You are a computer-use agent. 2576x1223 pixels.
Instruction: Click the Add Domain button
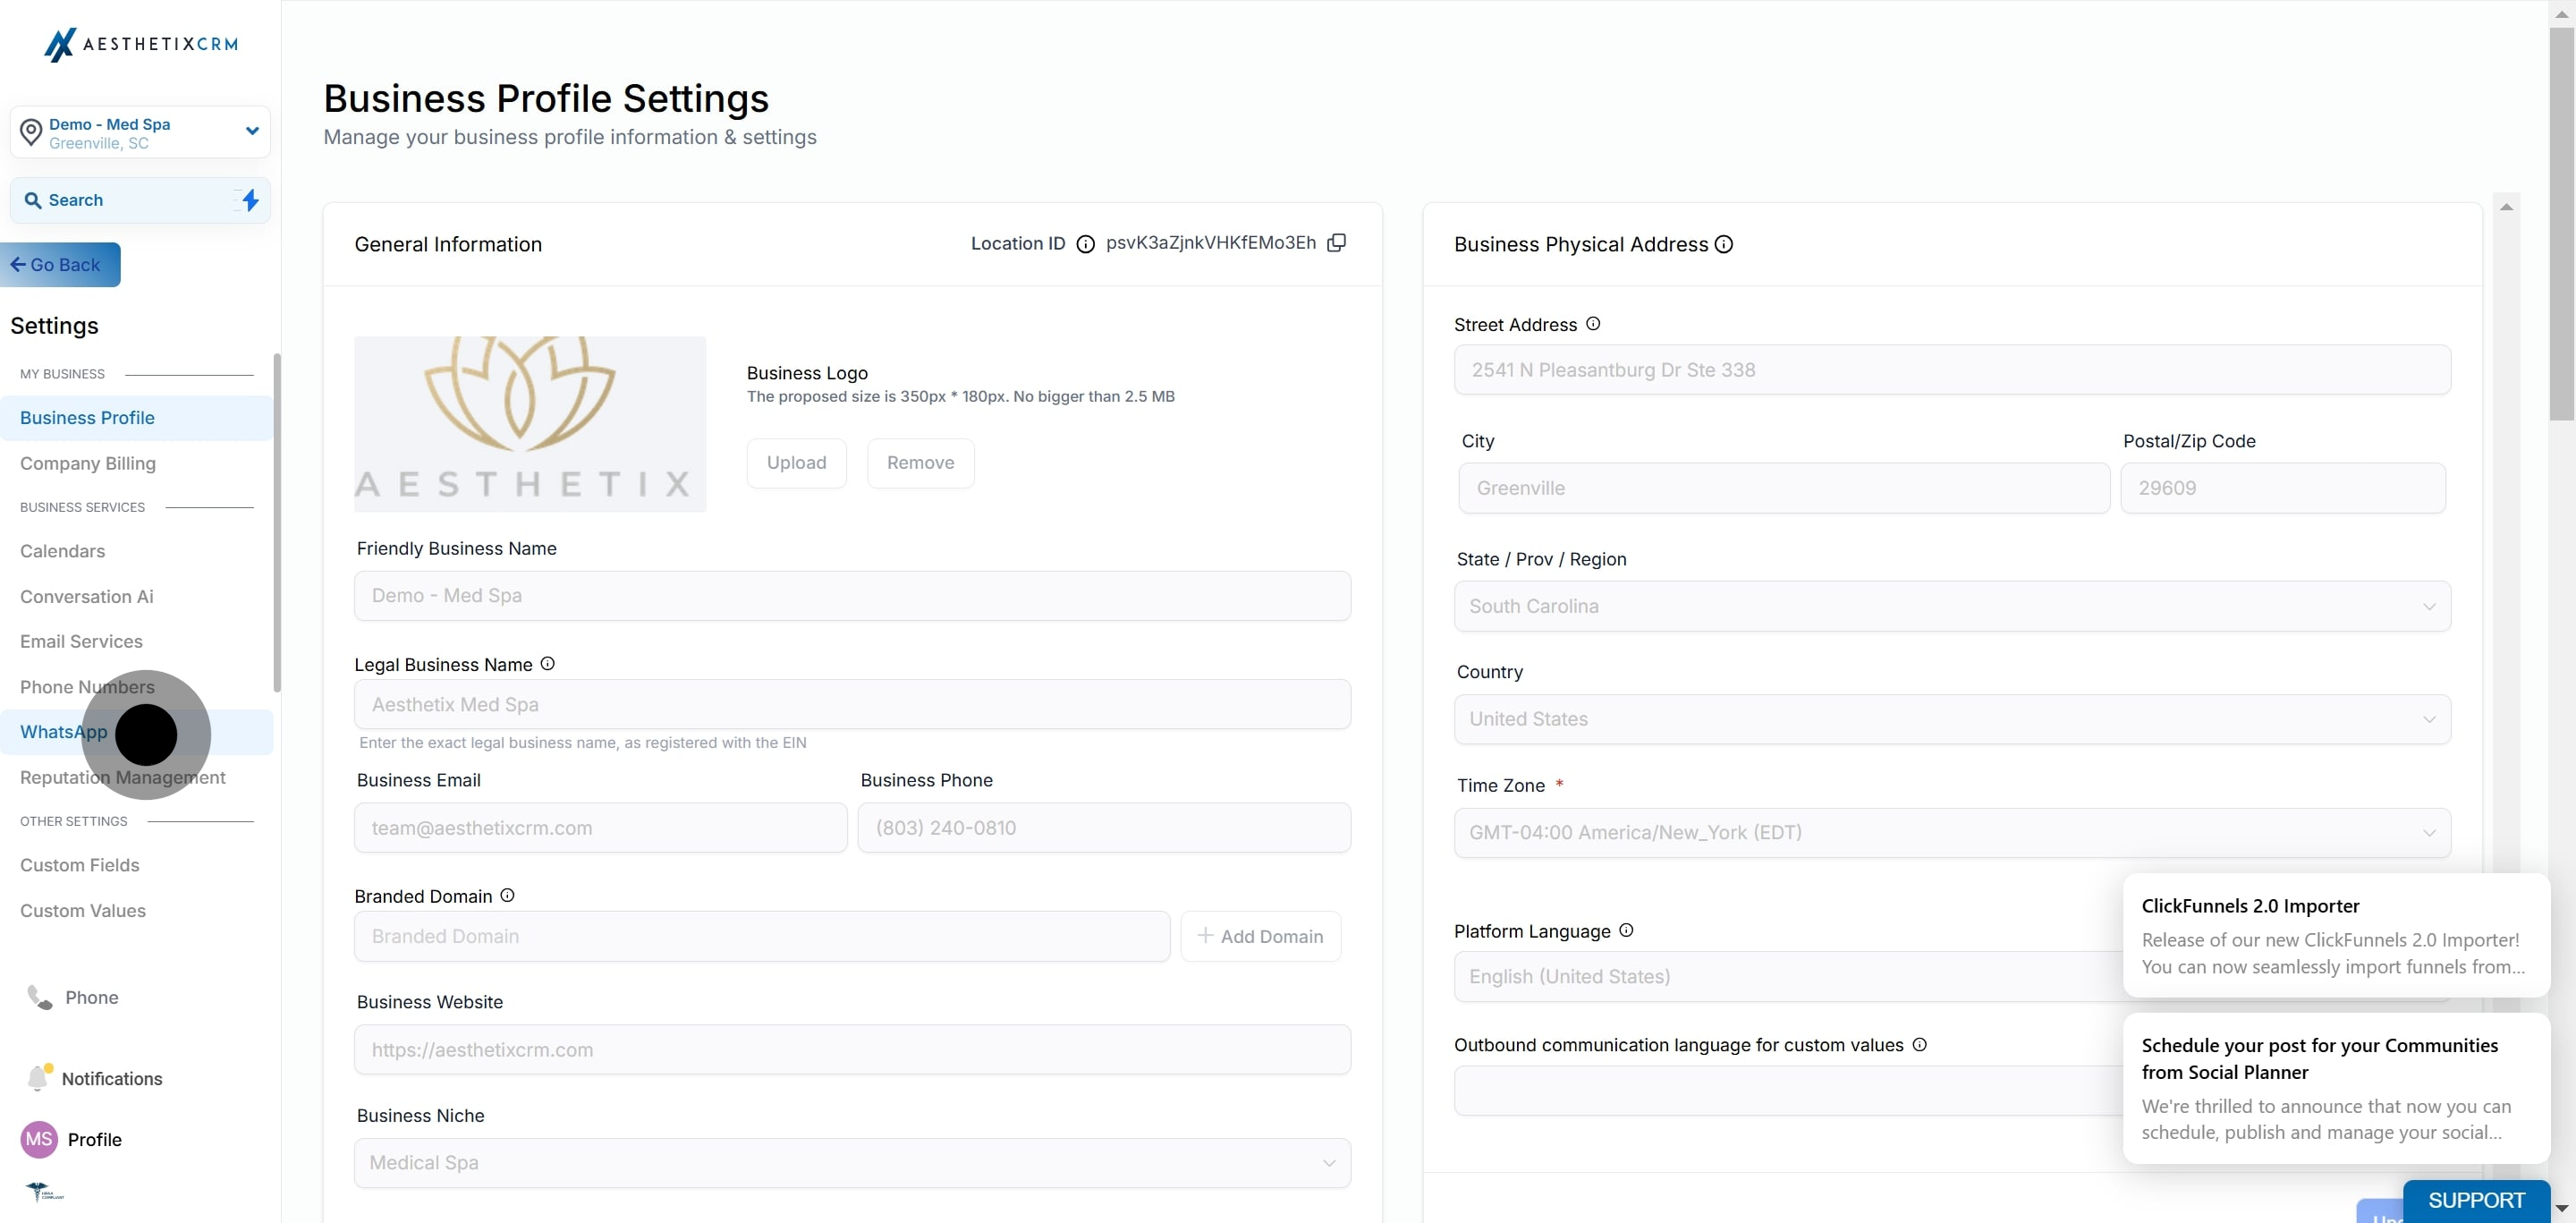(1260, 936)
